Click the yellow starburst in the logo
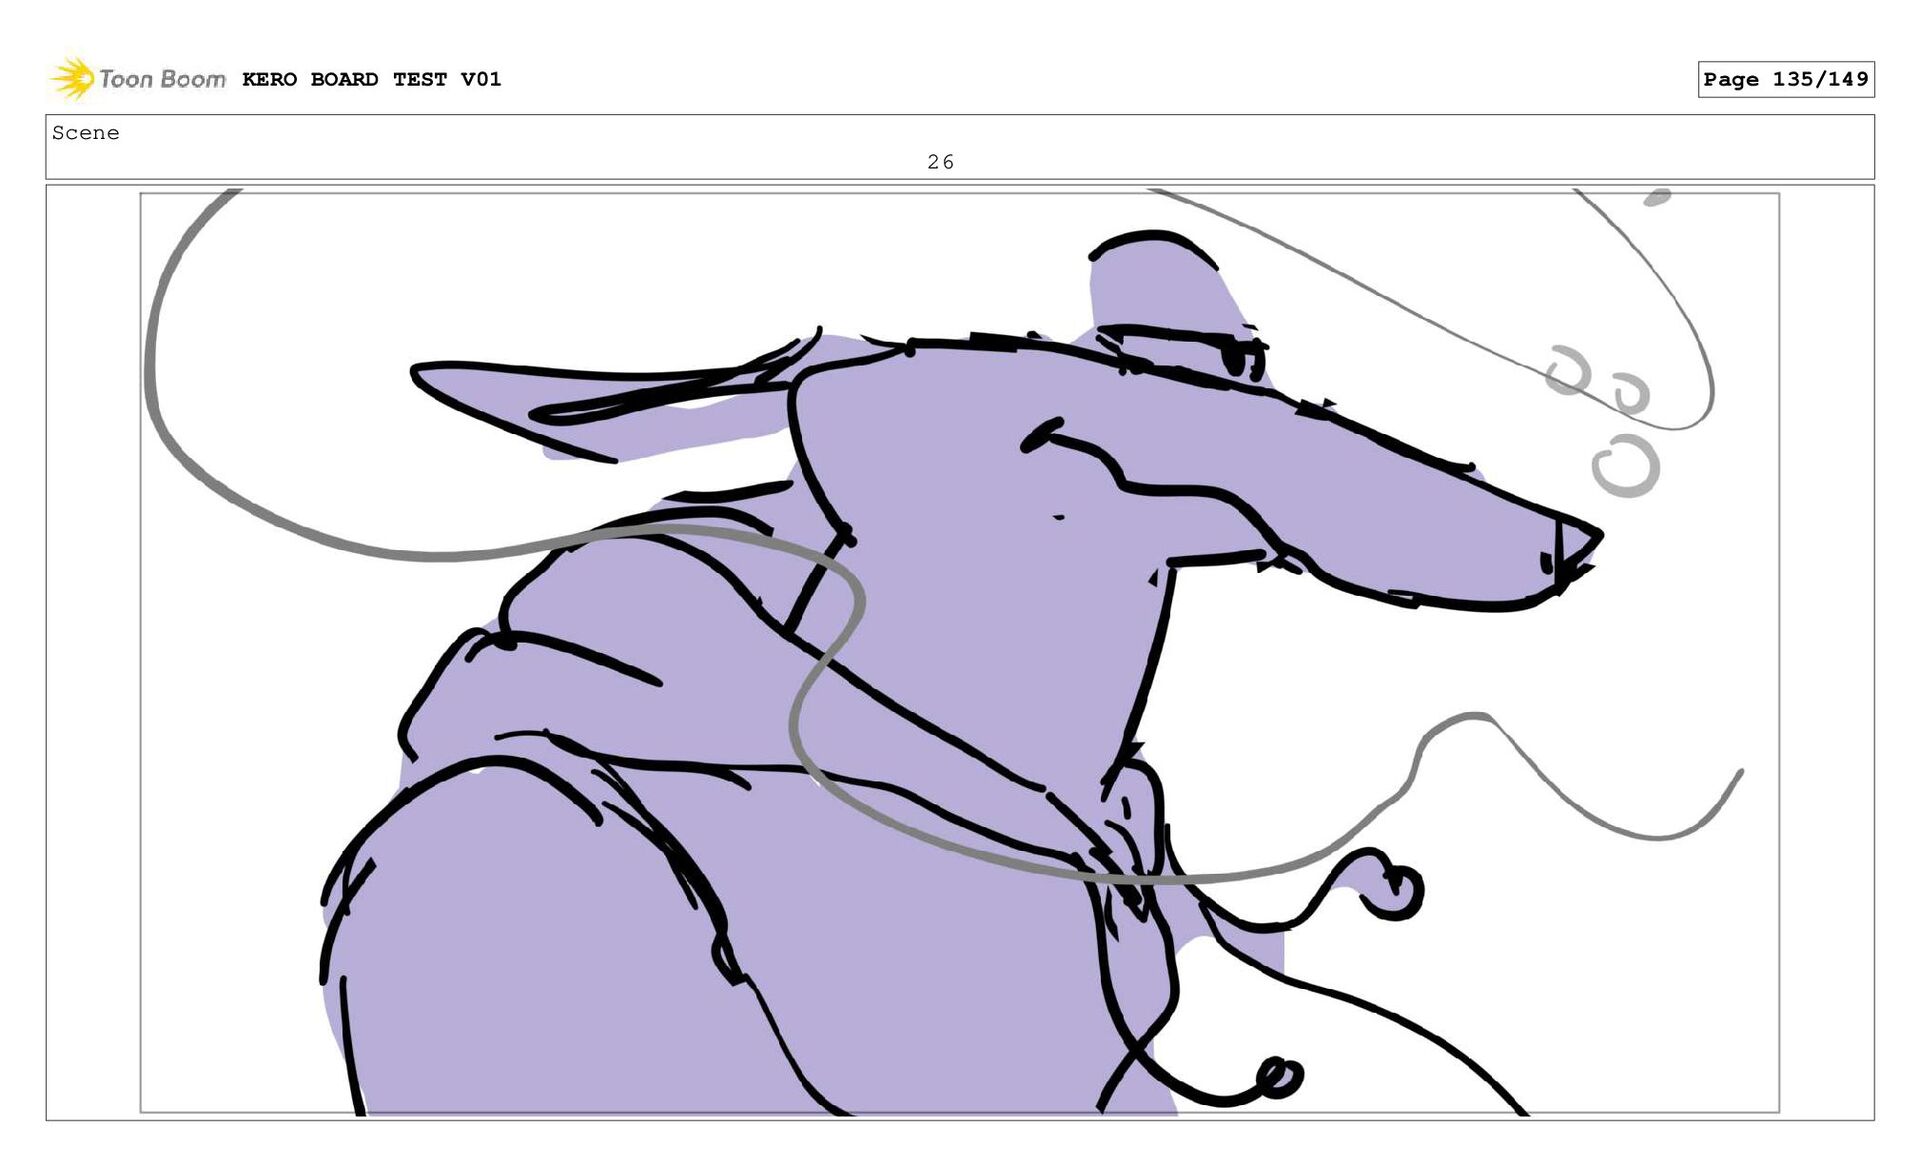Viewport: 1920px width, 1166px height. tap(72, 78)
